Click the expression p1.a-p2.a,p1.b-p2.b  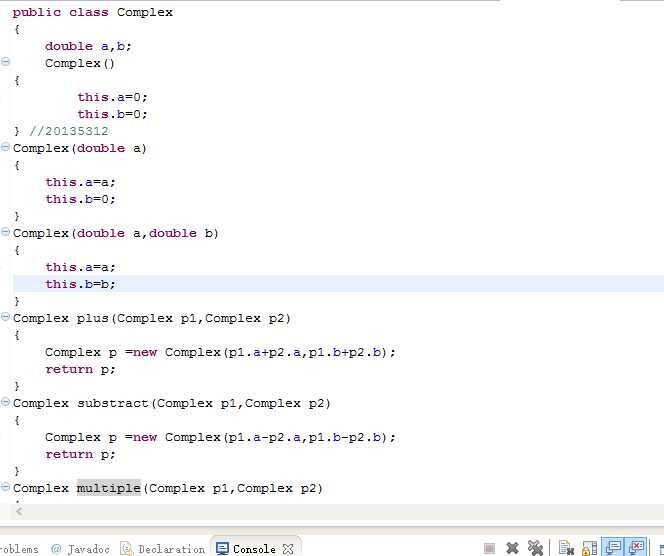(305, 437)
